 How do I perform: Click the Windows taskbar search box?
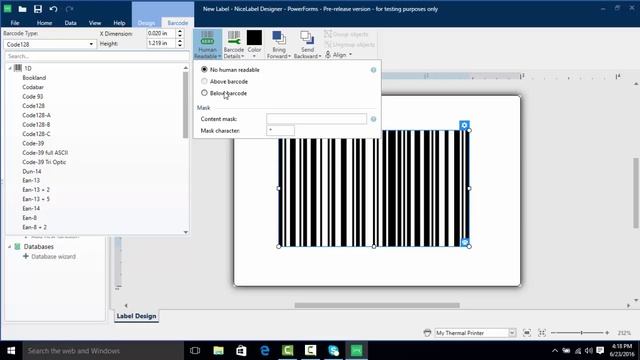(x=103, y=350)
